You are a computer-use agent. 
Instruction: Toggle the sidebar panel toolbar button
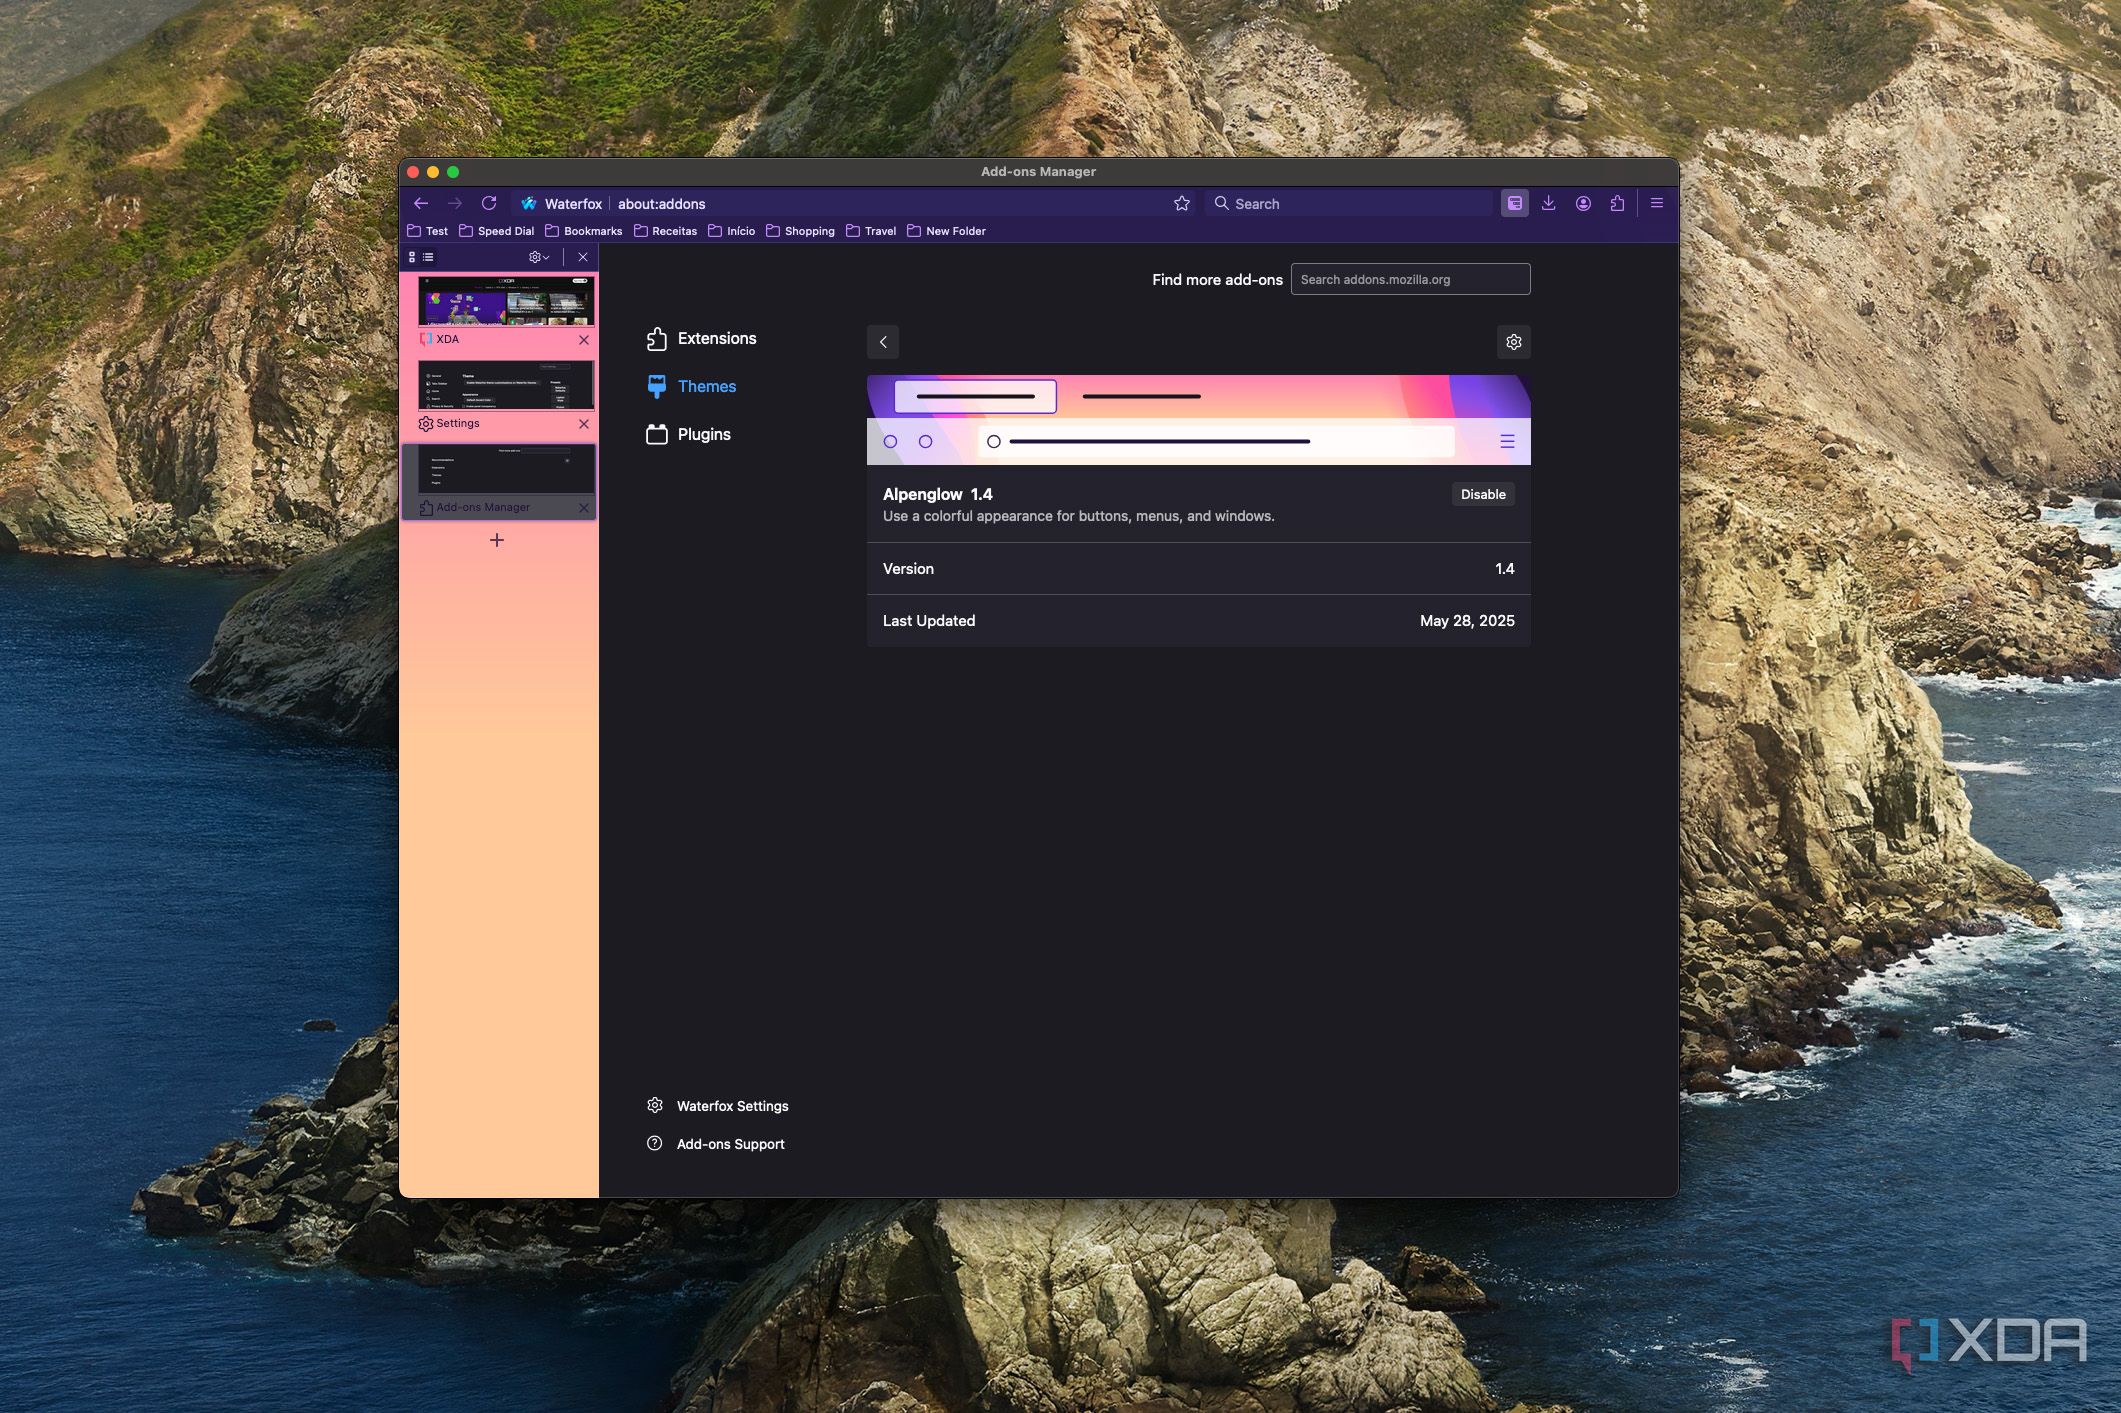(1514, 203)
